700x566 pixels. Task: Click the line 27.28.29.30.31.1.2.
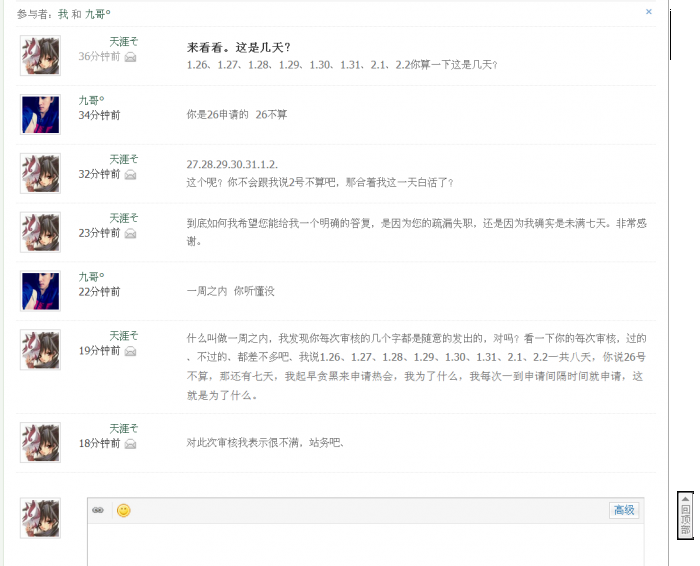tap(232, 165)
